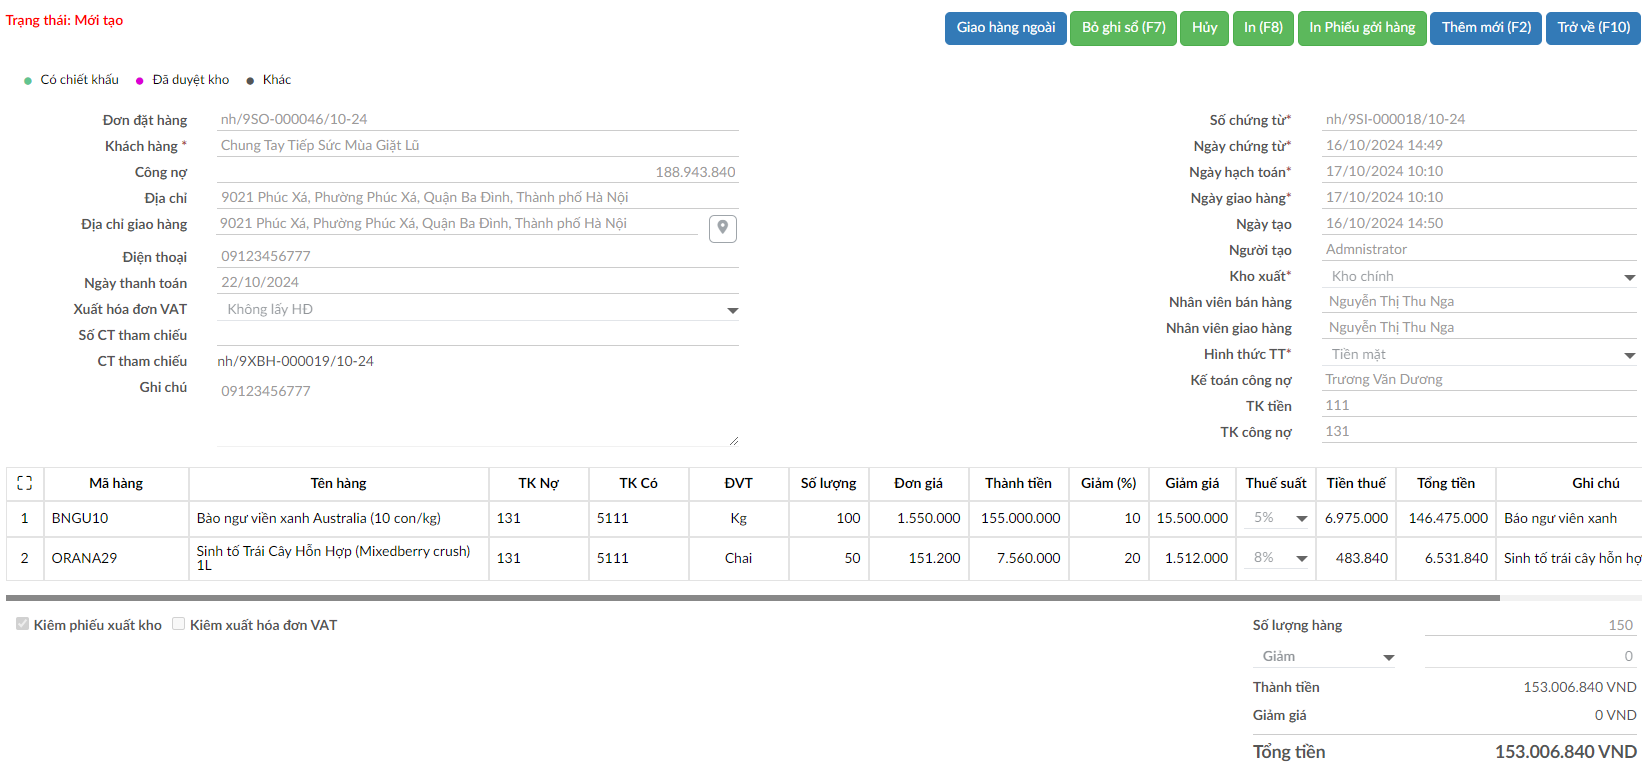
Task: Click the horizontal scrollbar below the table
Action: [752, 598]
